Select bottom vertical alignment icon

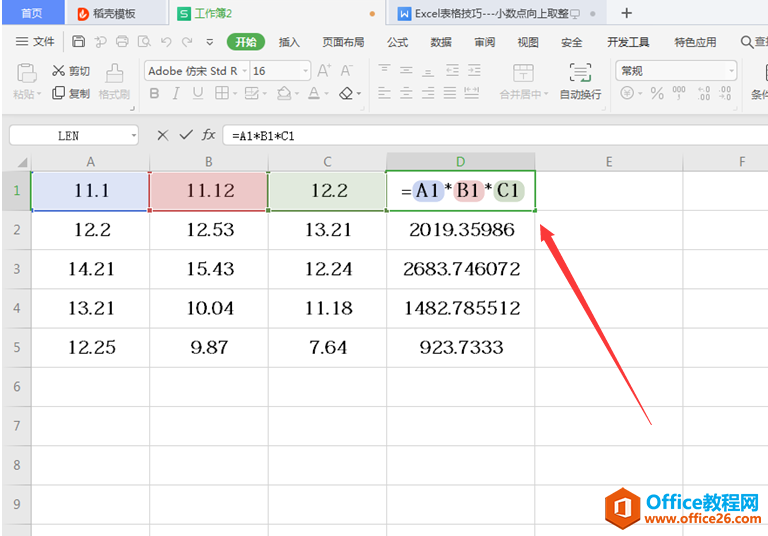pos(428,71)
